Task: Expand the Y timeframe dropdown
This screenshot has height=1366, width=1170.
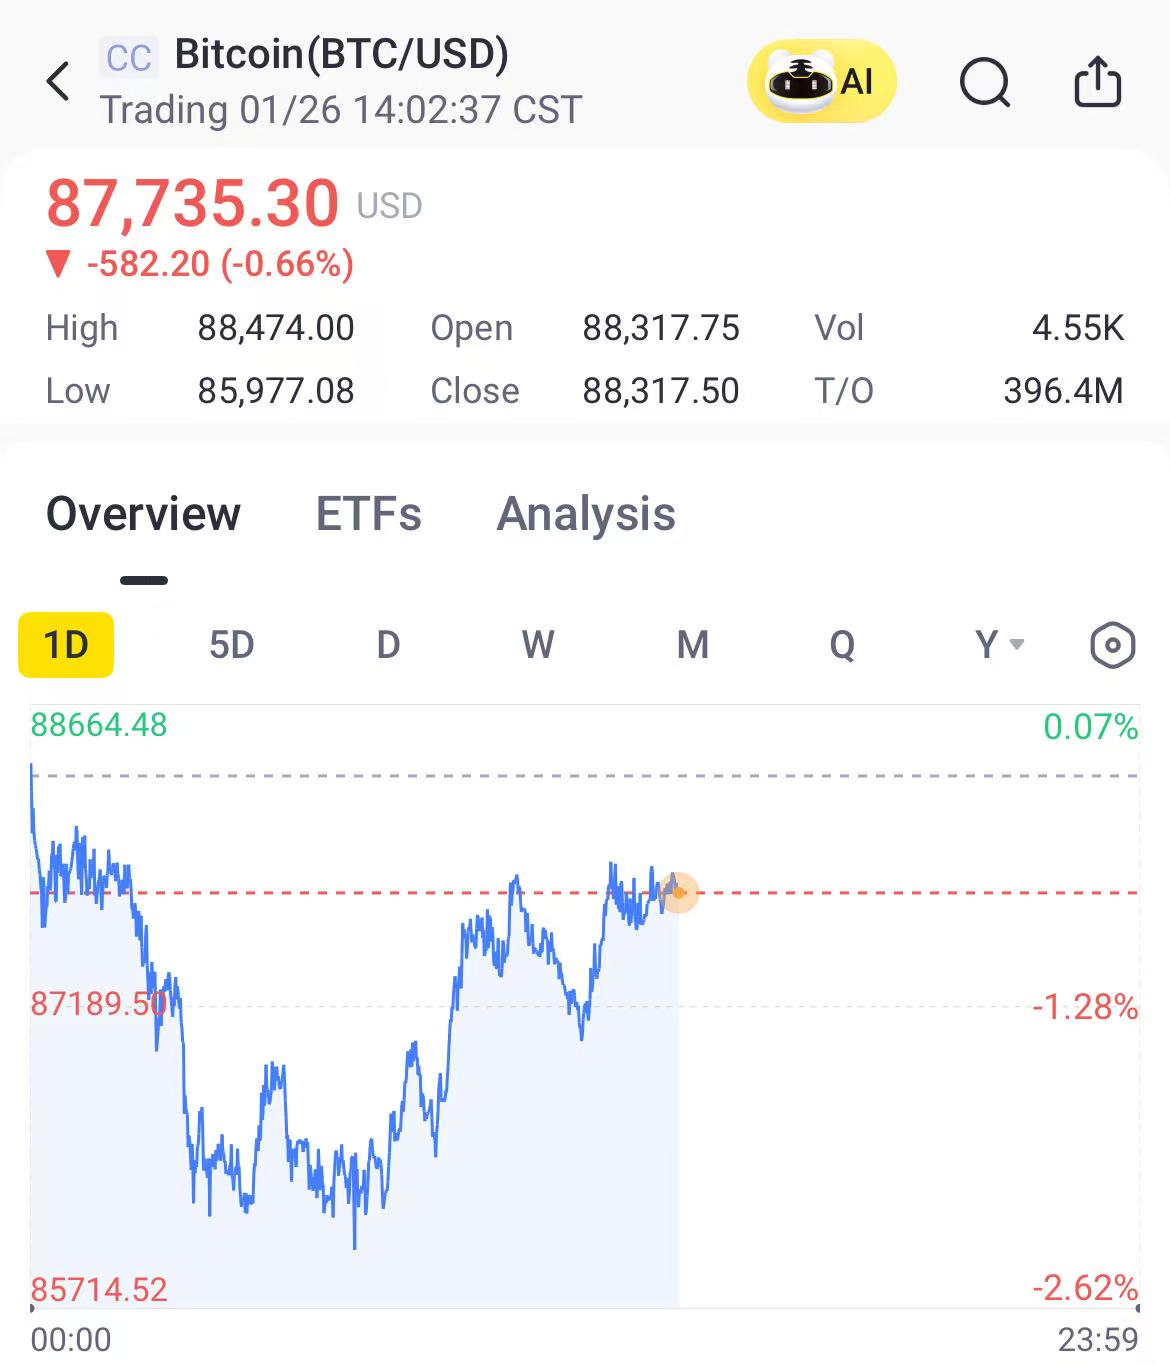Action: [999, 645]
